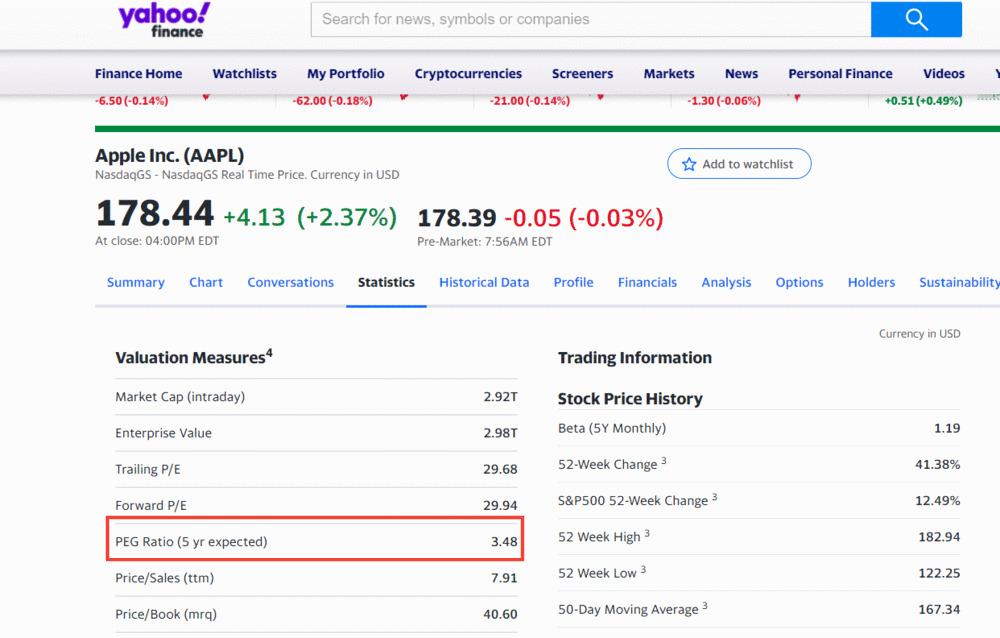Select Cryptocurrencies in the top navigation
The image size is (1000, 638).
tap(468, 73)
